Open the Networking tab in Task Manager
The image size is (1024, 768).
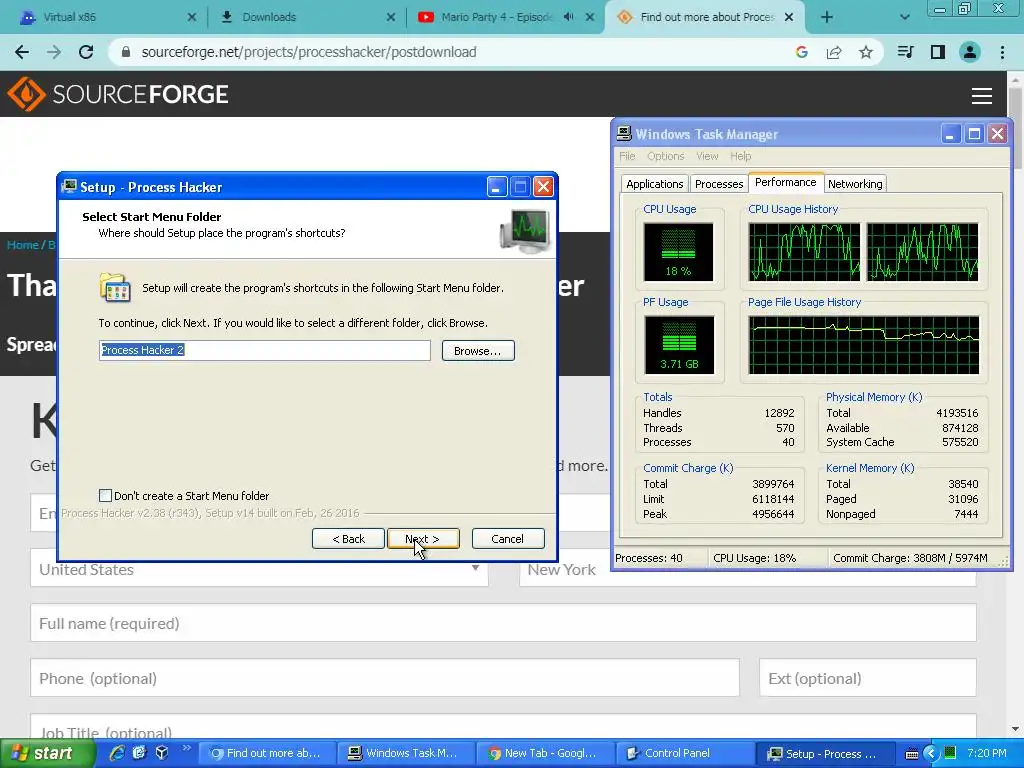pyautogui.click(x=855, y=184)
